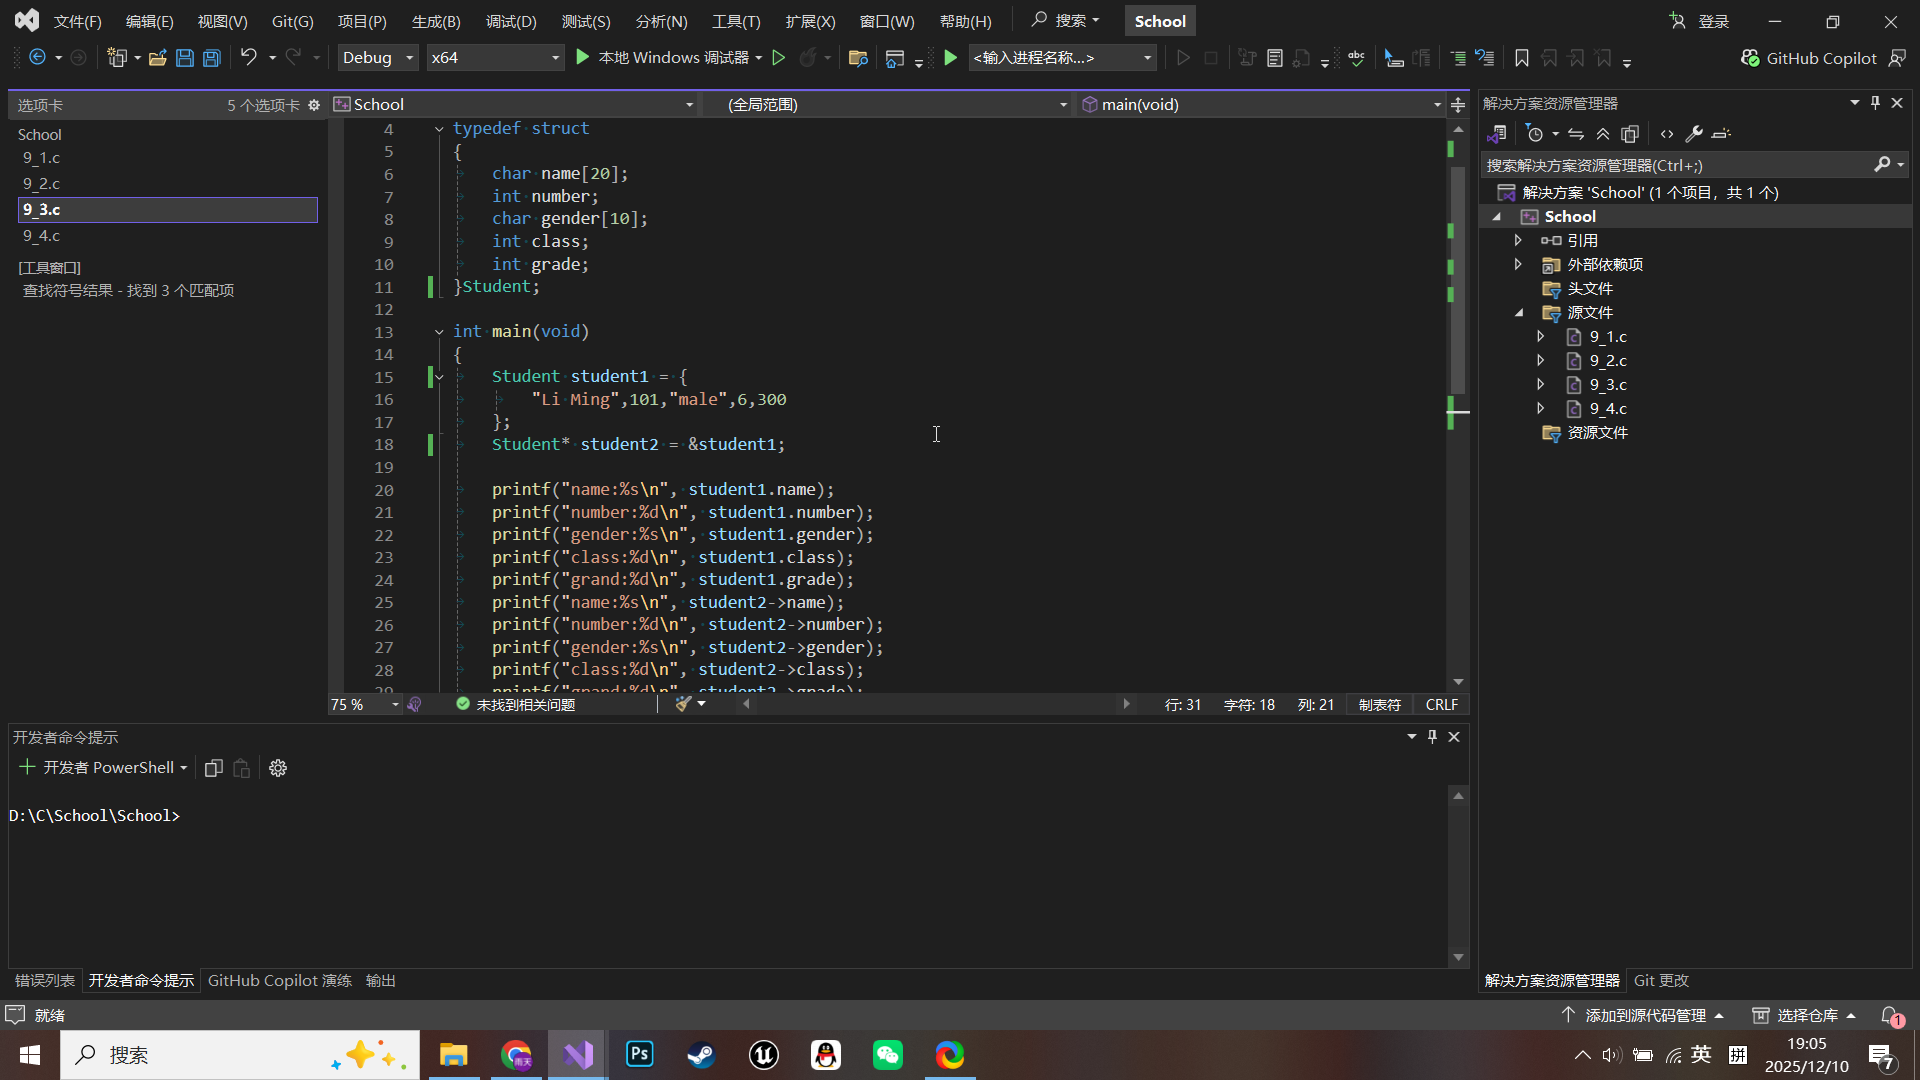Switch to the 错误列表 tab
The image size is (1920, 1080).
point(45,981)
